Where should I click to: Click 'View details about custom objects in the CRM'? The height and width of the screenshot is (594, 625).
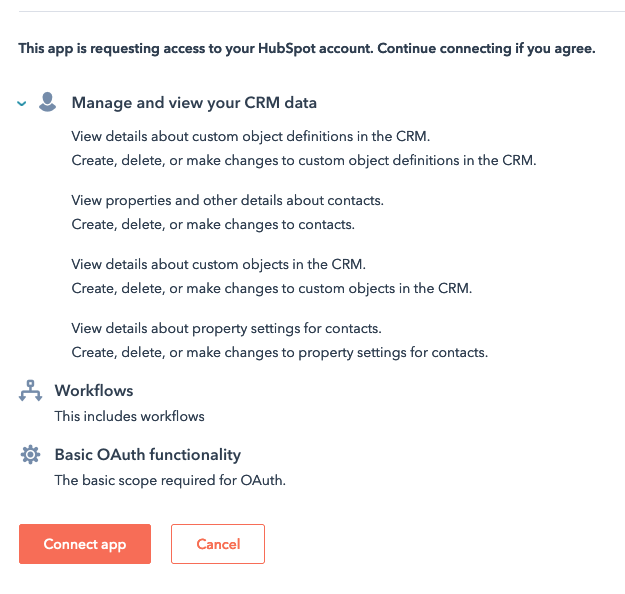tap(218, 264)
